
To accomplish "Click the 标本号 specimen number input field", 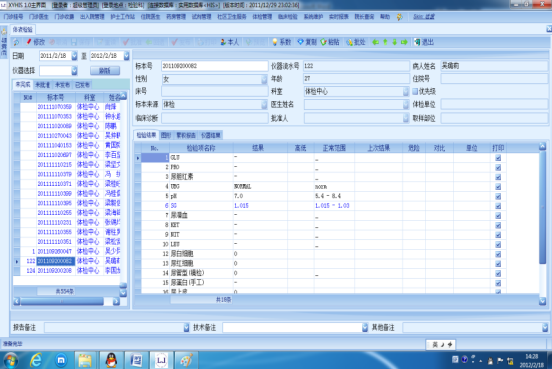I will click(x=214, y=66).
